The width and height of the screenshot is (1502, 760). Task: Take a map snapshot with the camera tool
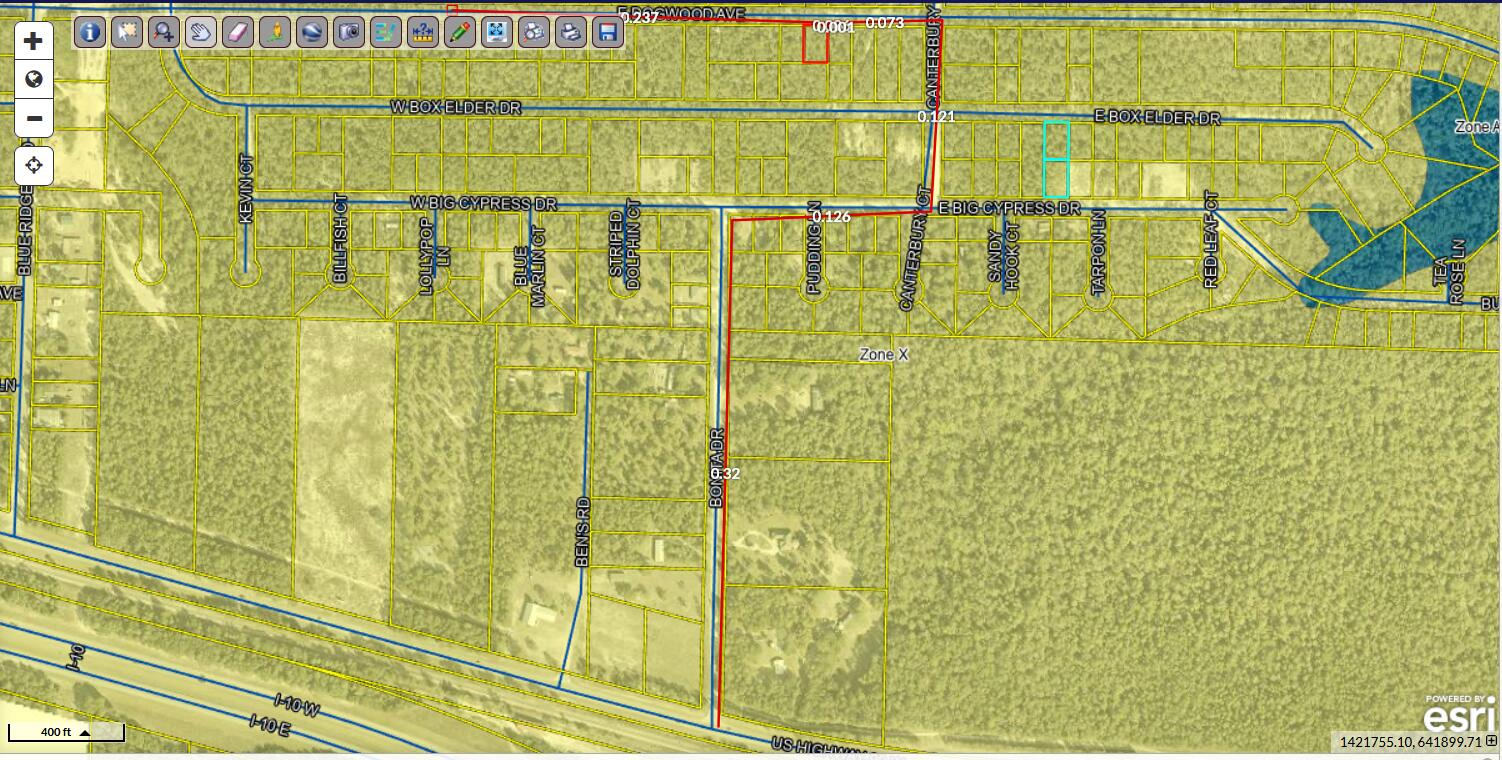pos(347,33)
